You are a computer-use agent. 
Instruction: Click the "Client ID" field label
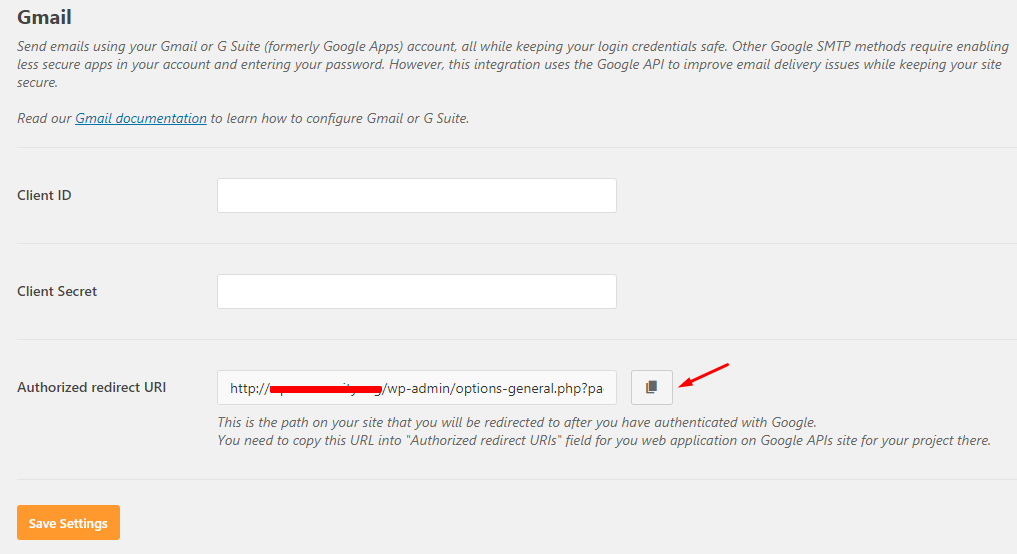pos(44,196)
